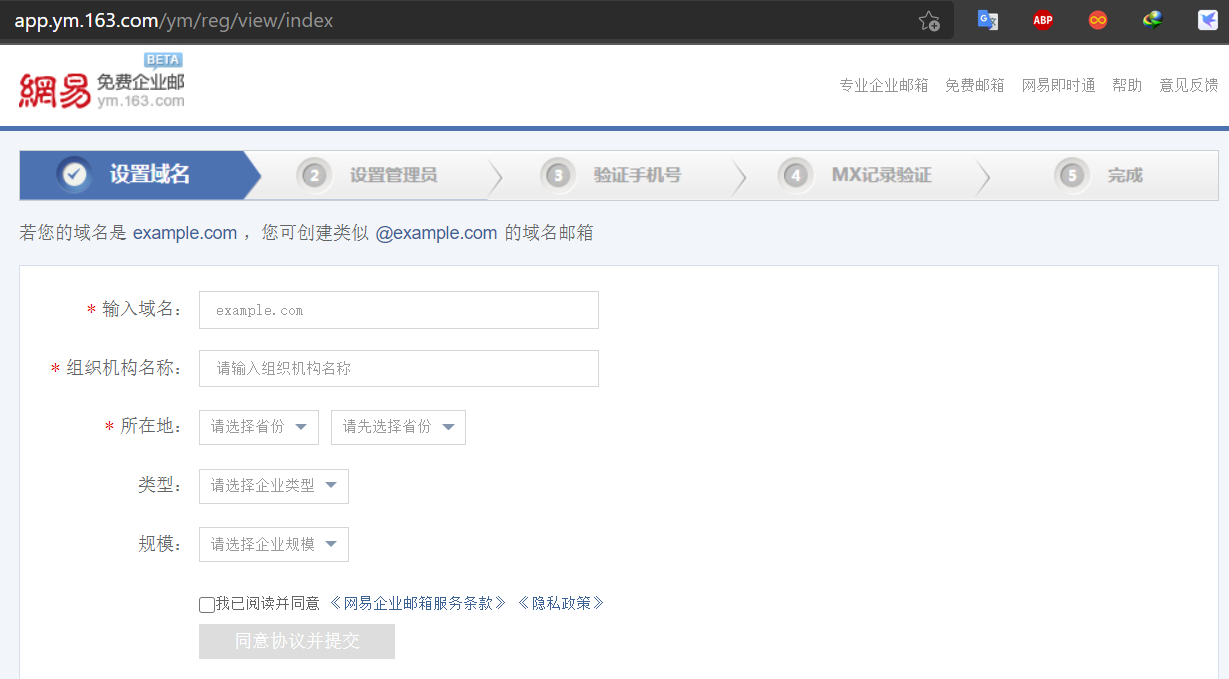The image size is (1229, 679).
Task: Open the 请选择企业类型 dropdown
Action: (x=273, y=486)
